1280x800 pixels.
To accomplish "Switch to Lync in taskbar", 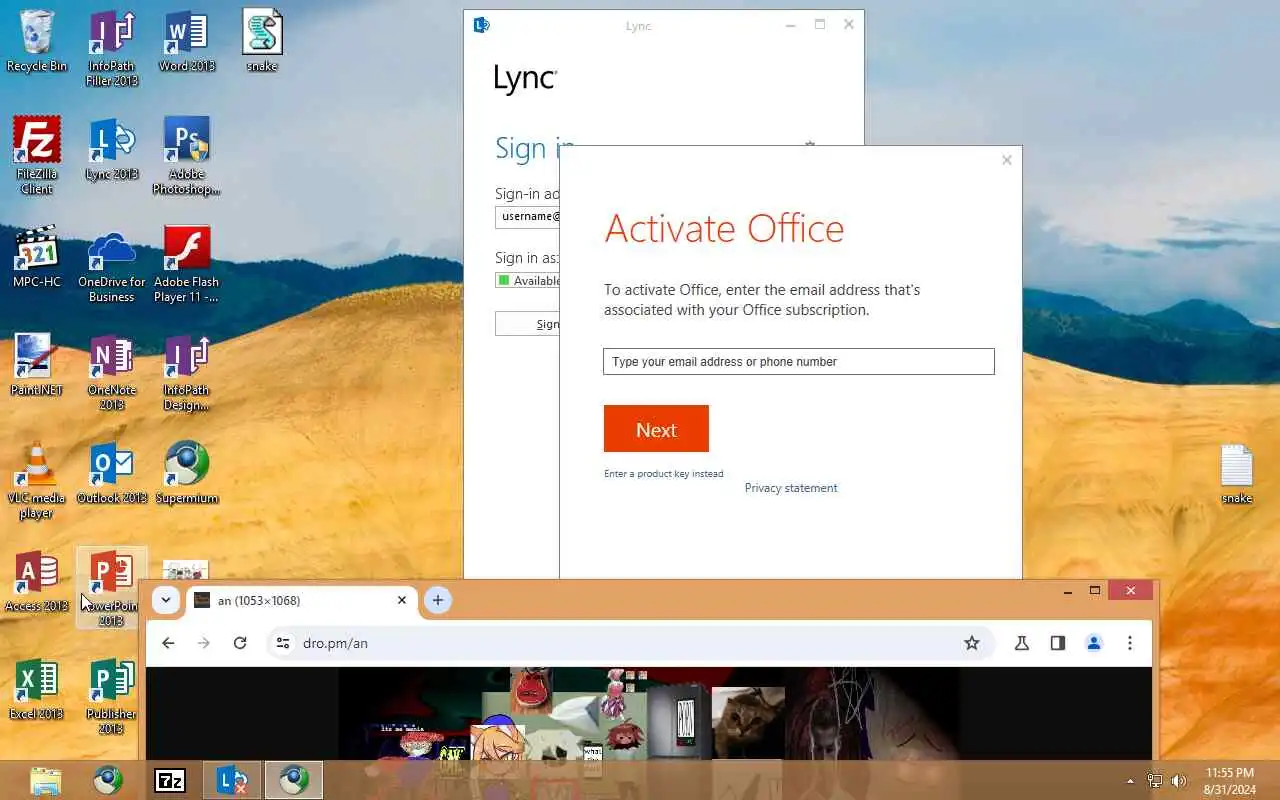I will [232, 780].
